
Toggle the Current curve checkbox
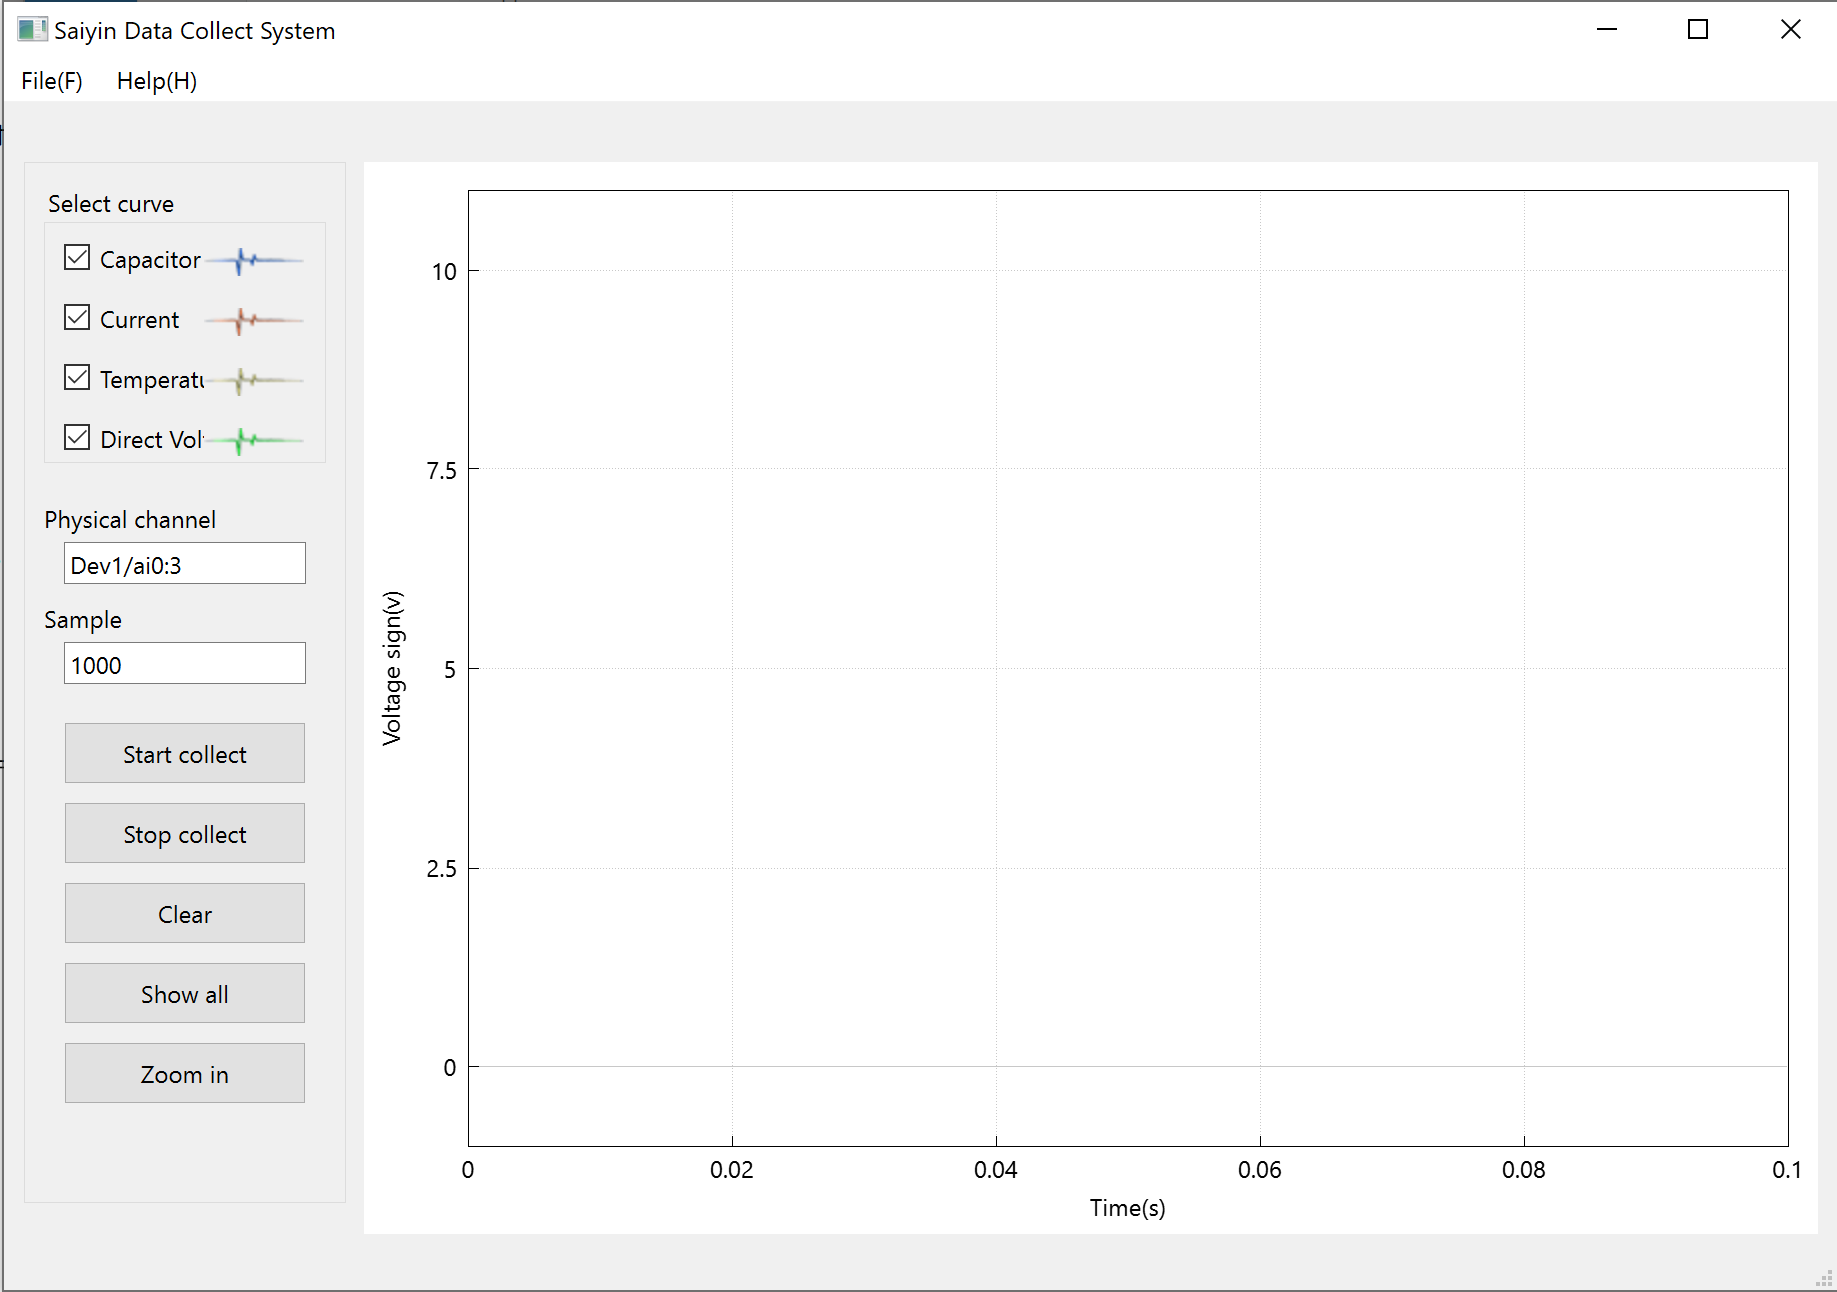[77, 318]
